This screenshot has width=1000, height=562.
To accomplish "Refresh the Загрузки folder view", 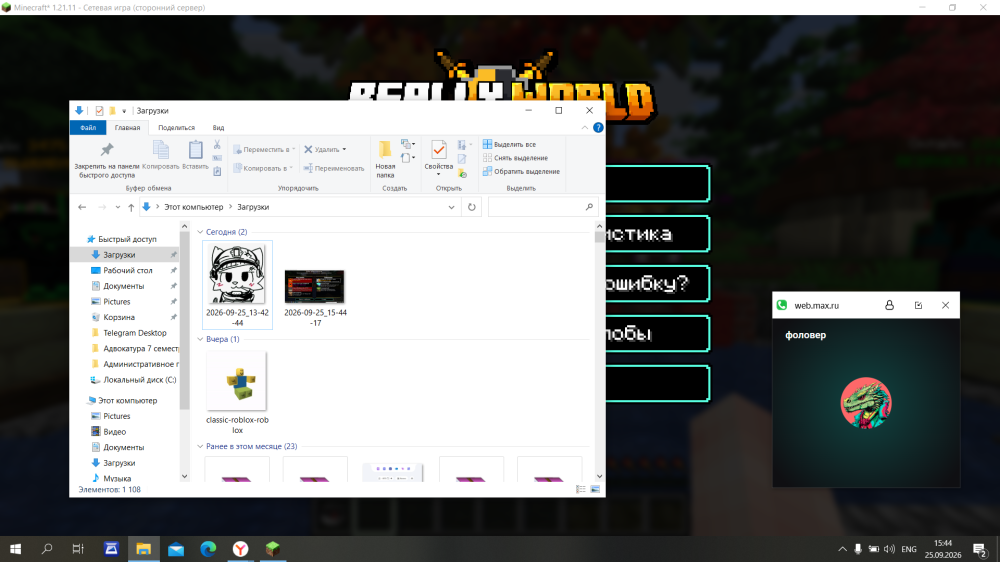I will [x=471, y=207].
